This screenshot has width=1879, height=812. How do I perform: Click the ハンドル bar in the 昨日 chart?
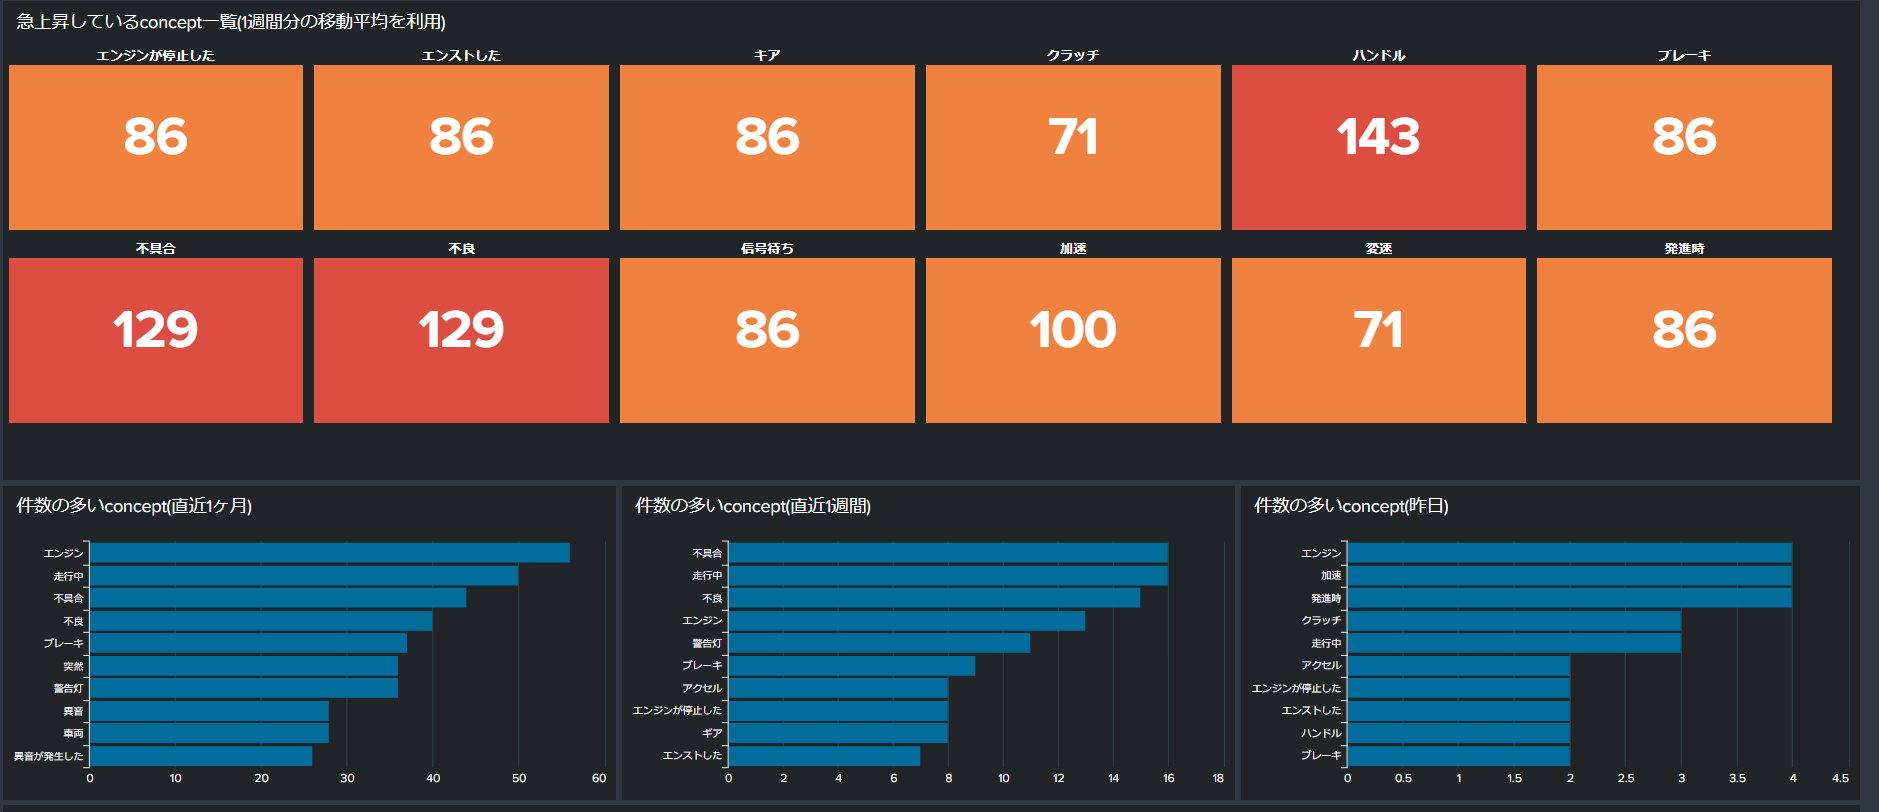(1459, 733)
